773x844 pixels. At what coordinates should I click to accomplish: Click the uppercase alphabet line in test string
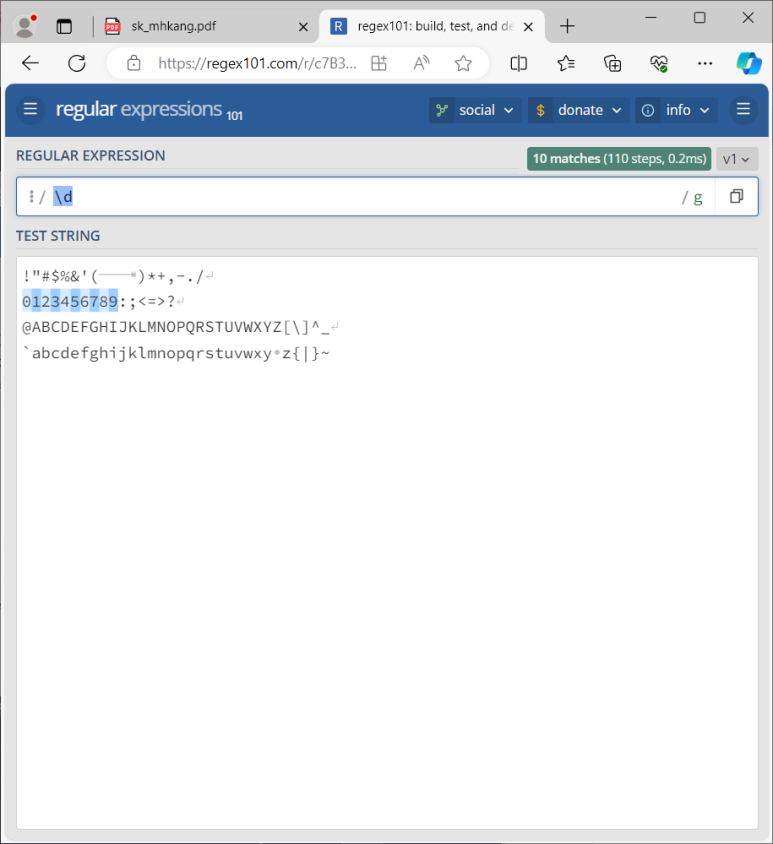pyautogui.click(x=175, y=327)
